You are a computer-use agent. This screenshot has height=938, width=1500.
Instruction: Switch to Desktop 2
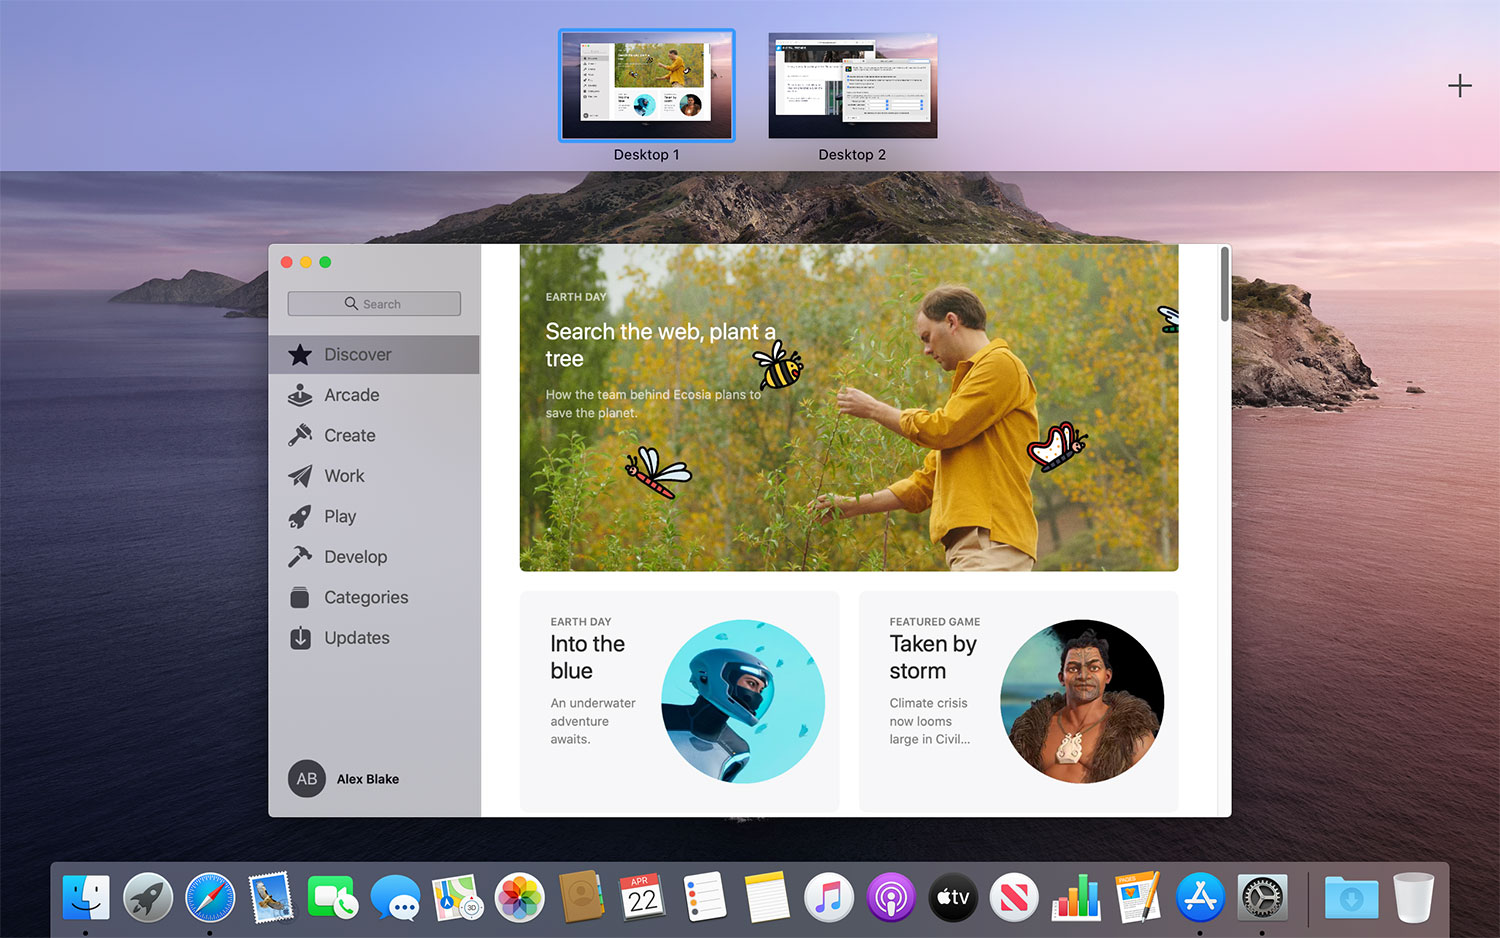tap(851, 85)
